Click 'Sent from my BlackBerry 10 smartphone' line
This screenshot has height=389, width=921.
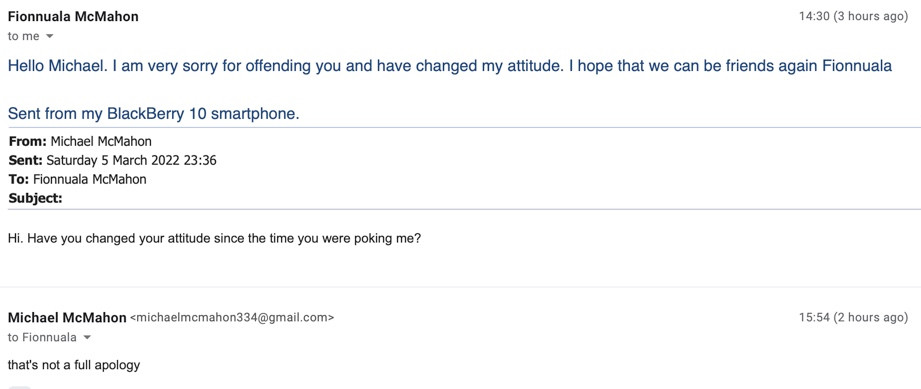coord(154,113)
